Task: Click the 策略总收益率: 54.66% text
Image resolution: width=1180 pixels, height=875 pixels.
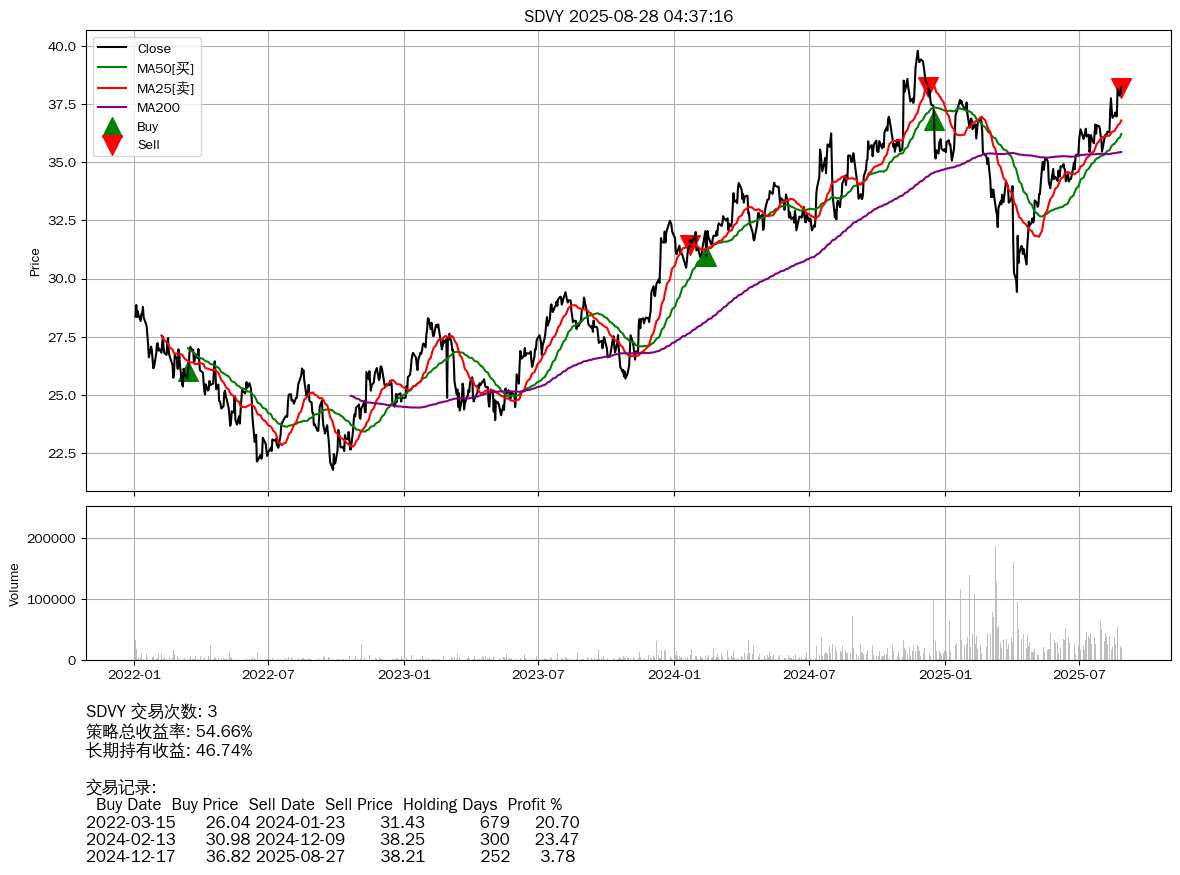Action: click(x=169, y=731)
